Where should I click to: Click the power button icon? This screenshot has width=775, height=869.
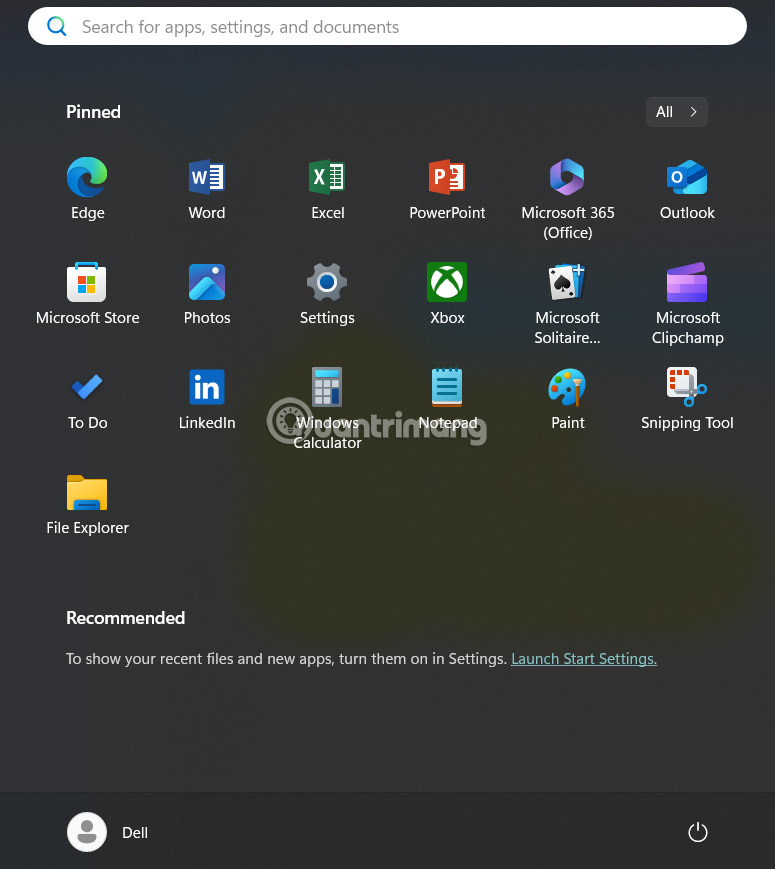point(697,832)
